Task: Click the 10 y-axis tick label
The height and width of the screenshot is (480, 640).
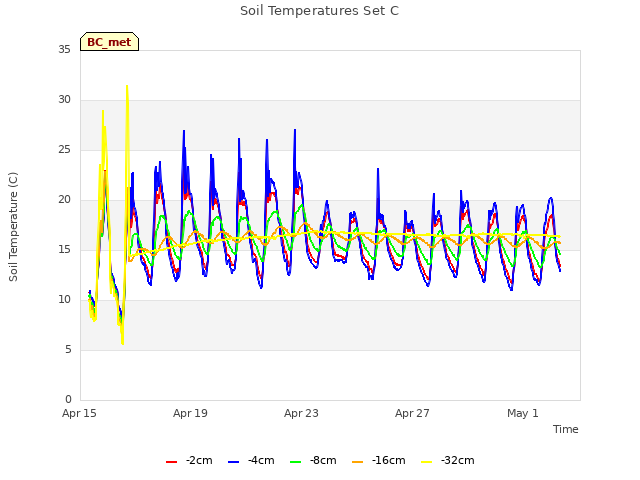Action: click(64, 300)
